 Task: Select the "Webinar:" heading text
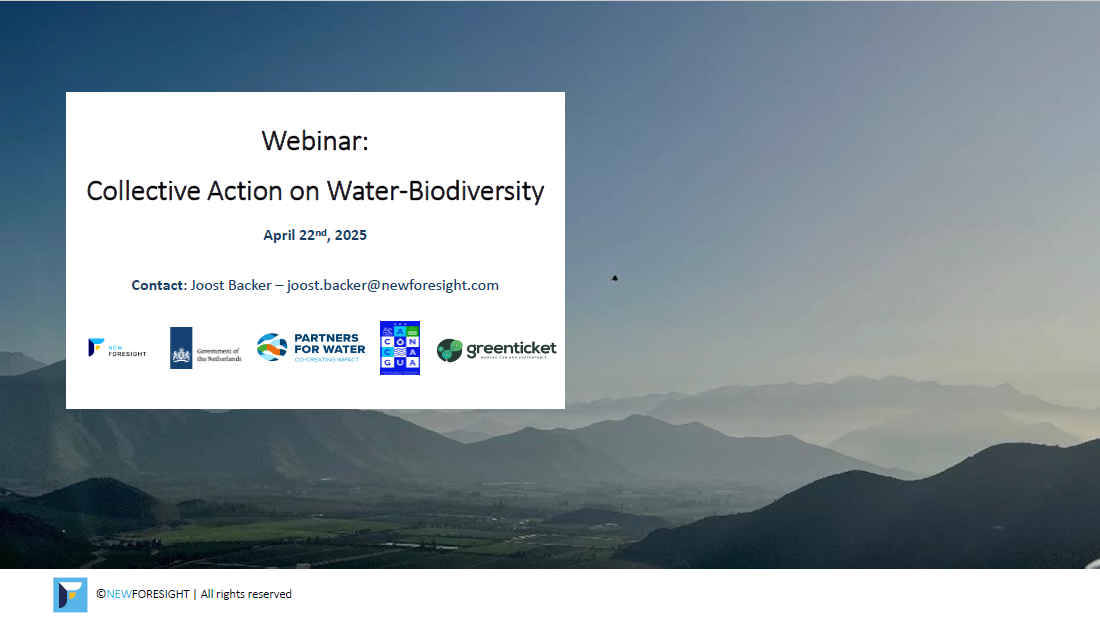pyautogui.click(x=315, y=141)
